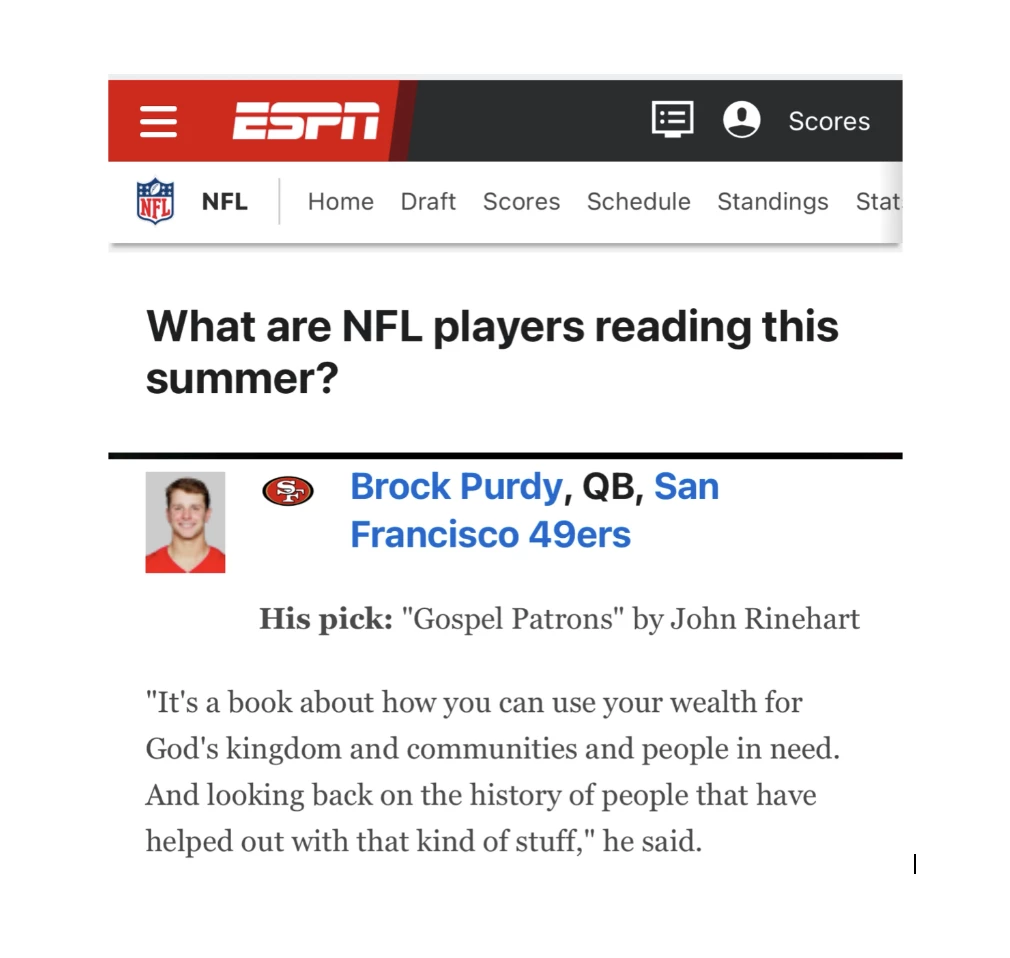
Task: Open the Brock Purdy player link
Action: [x=457, y=487]
